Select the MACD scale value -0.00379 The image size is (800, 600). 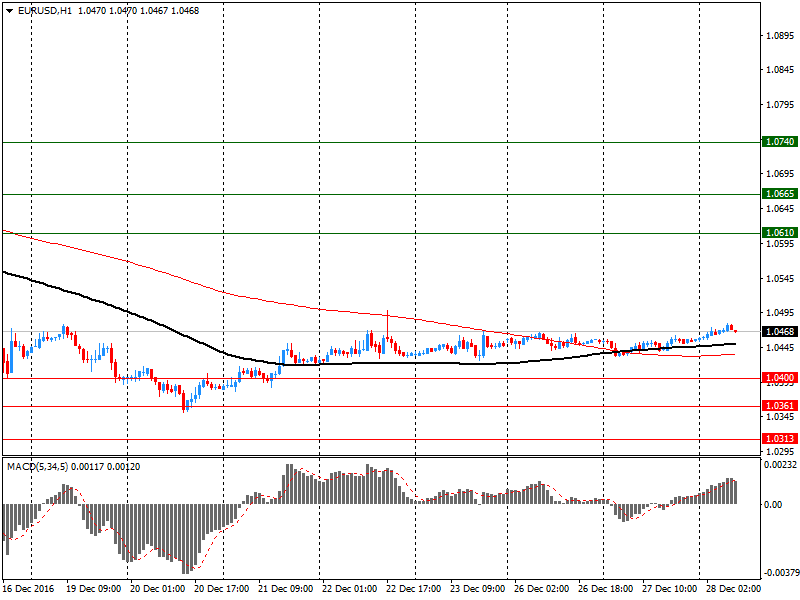coord(780,572)
